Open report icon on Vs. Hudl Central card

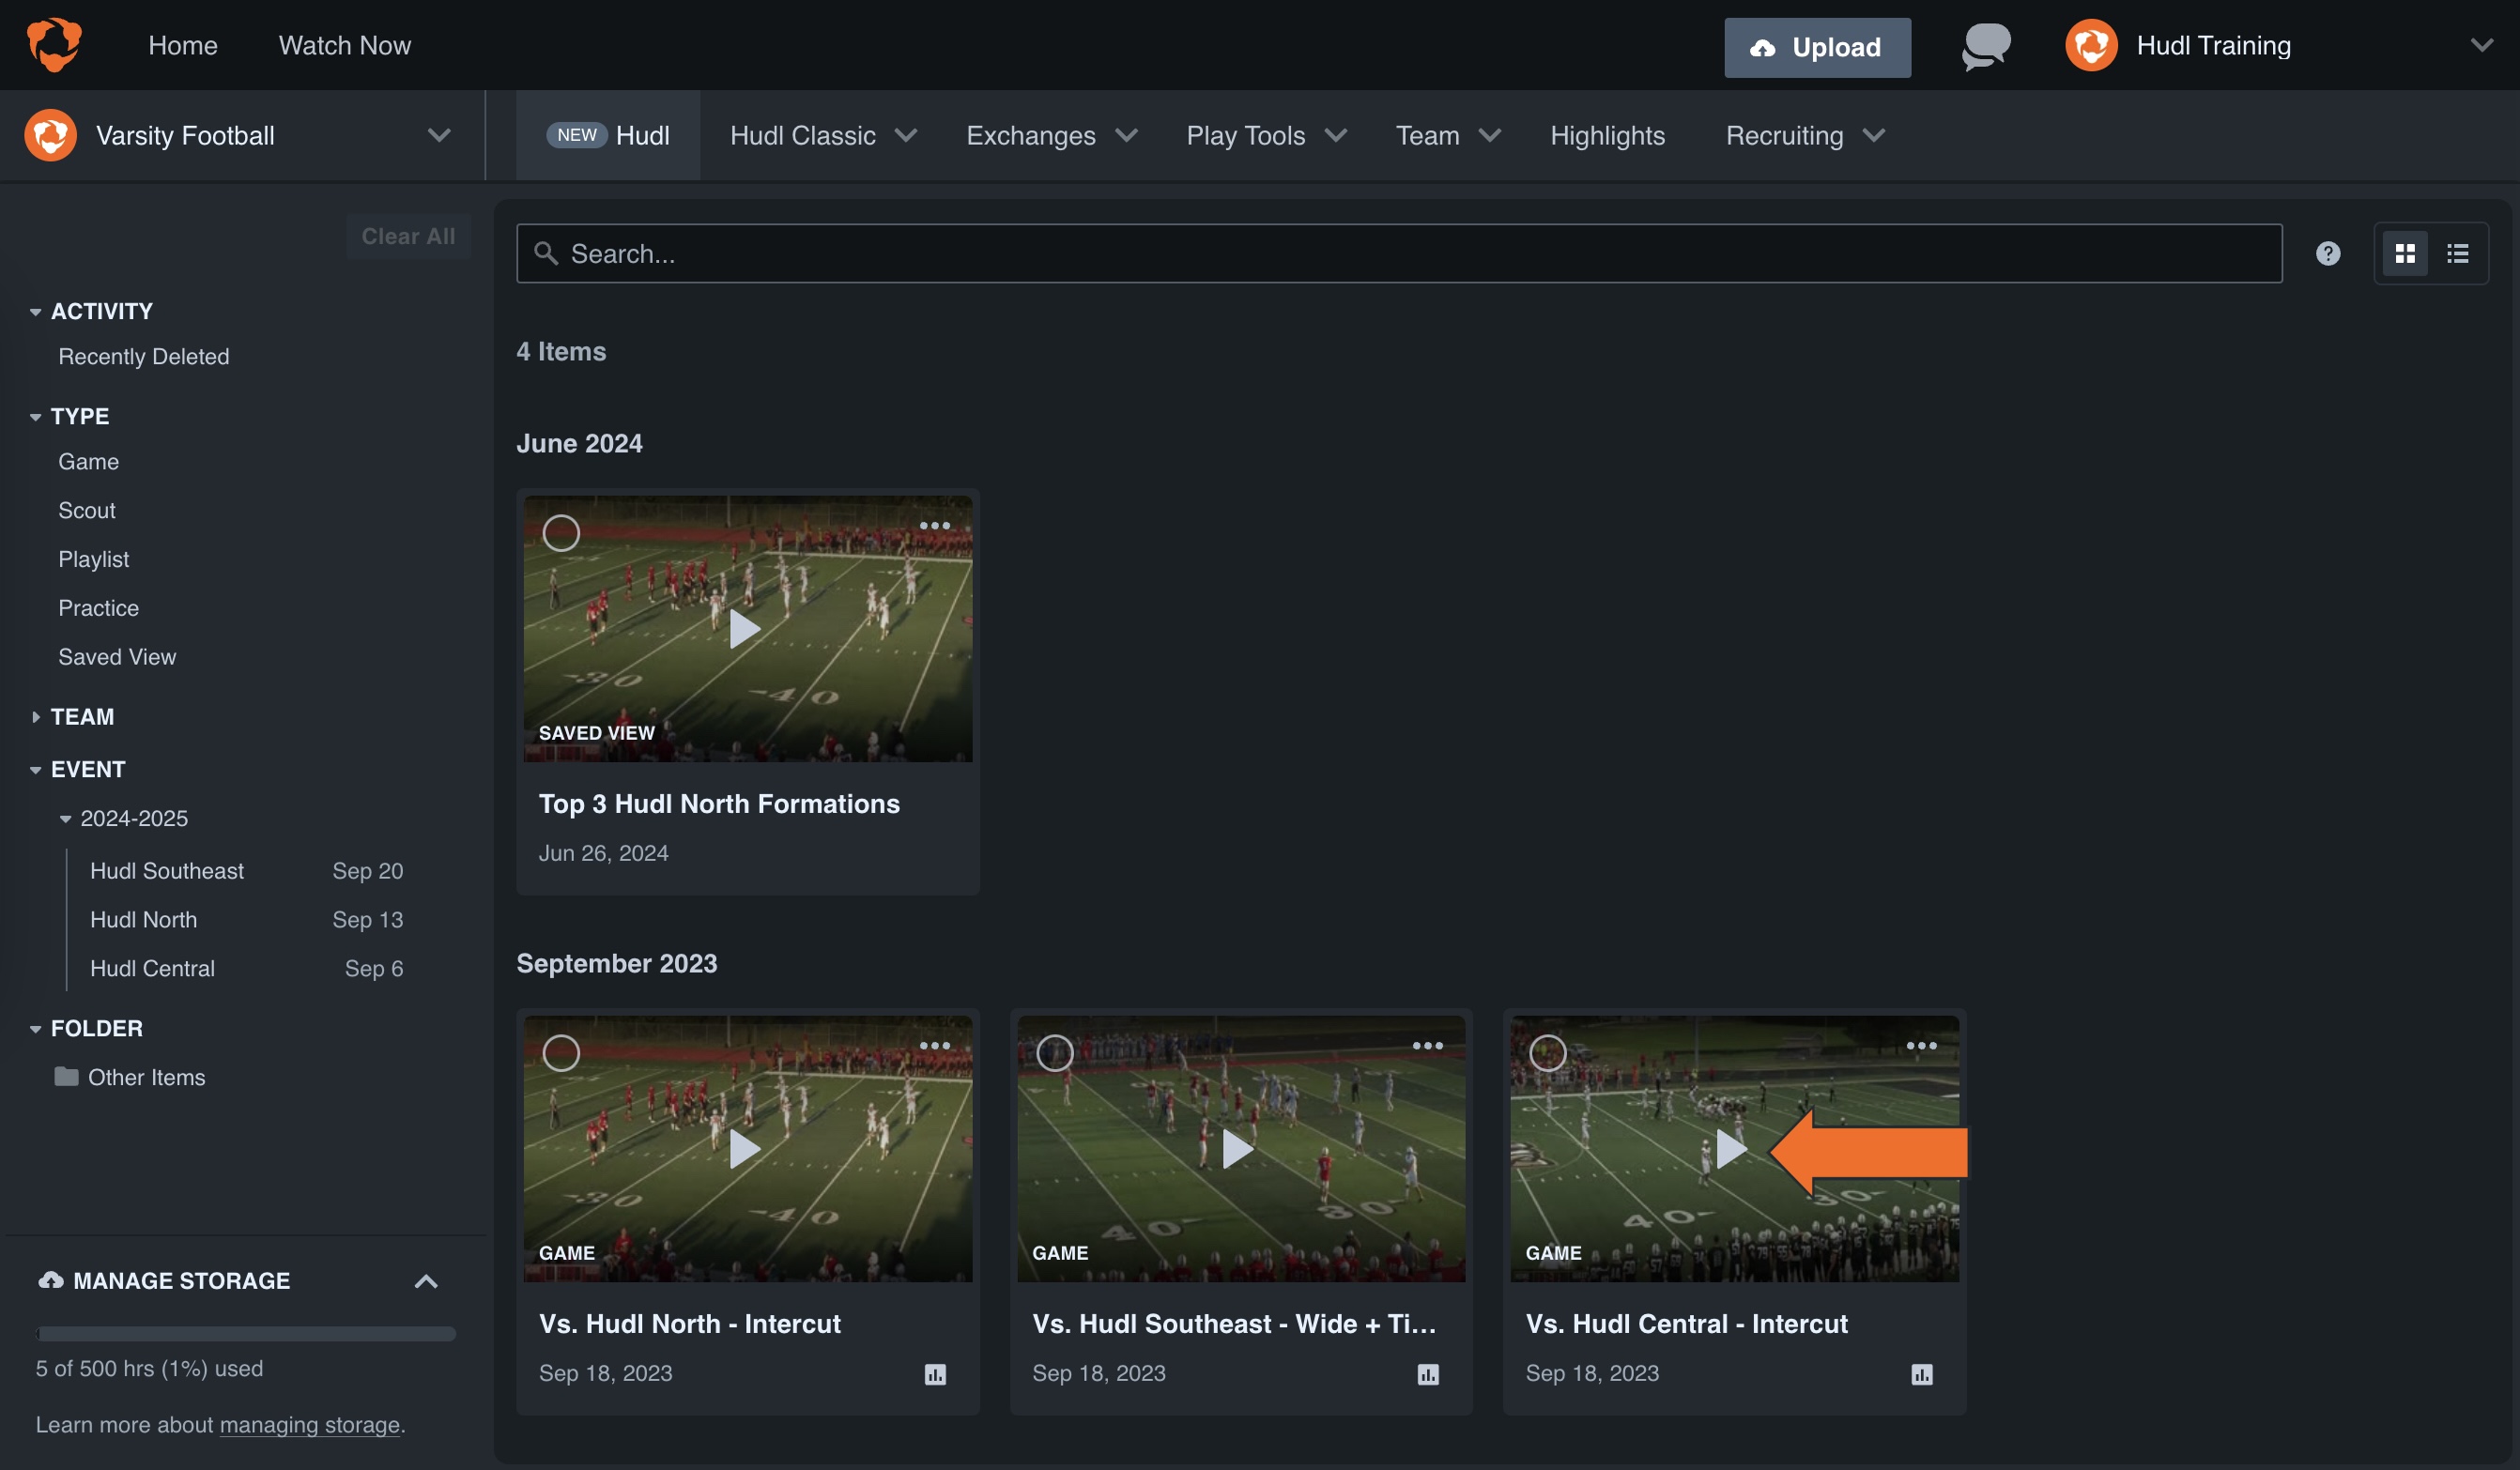click(1922, 1374)
